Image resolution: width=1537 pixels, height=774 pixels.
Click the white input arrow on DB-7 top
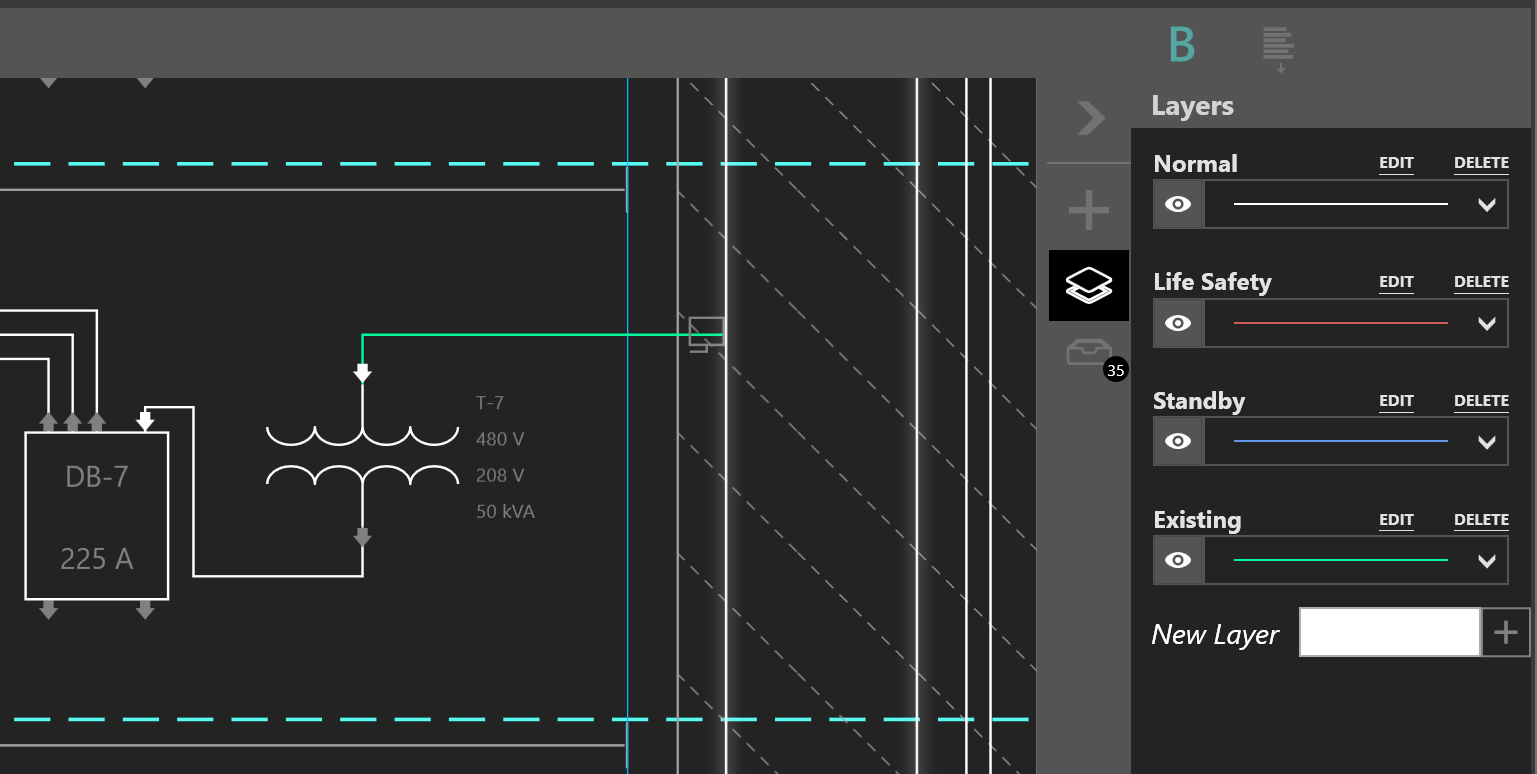pos(145,422)
